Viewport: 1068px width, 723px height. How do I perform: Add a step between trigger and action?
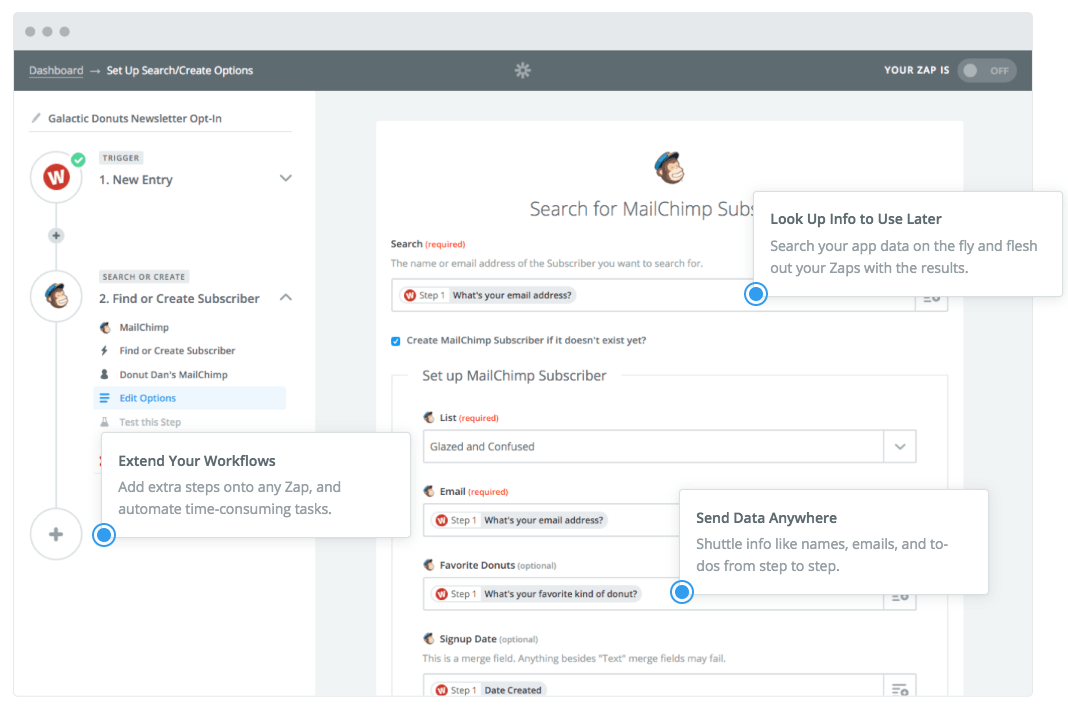[x=57, y=235]
